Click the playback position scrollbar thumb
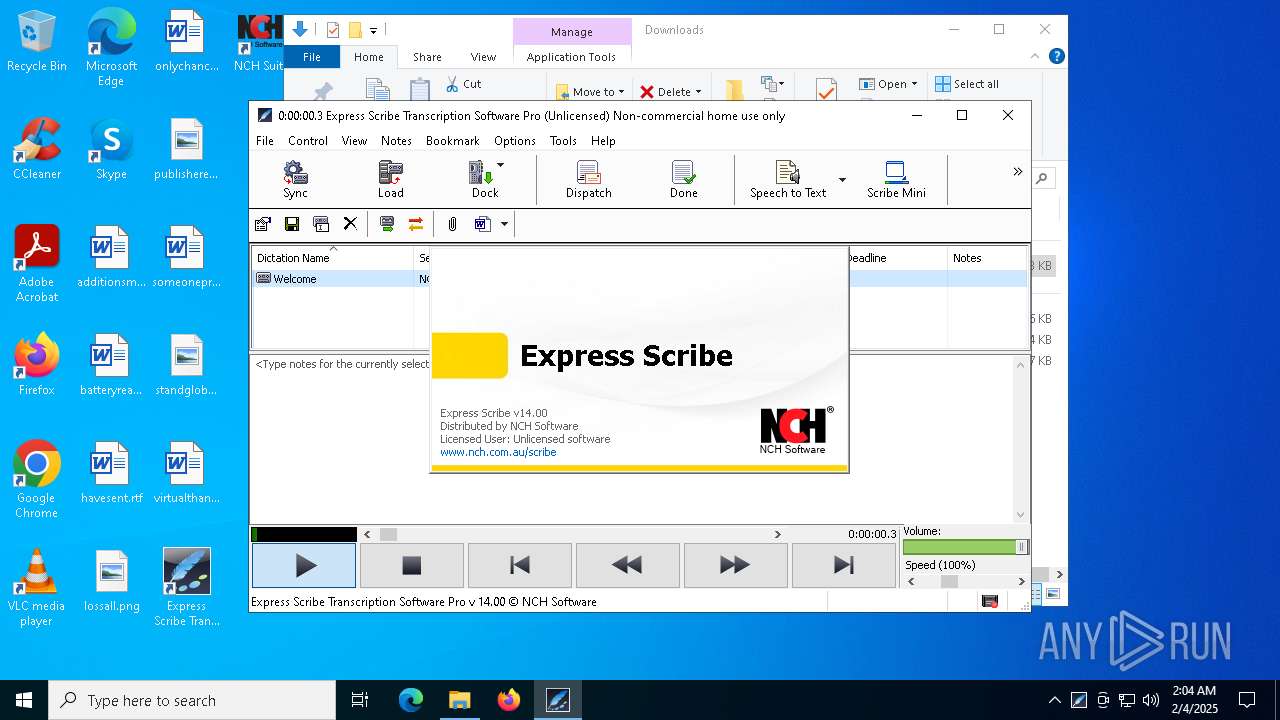This screenshot has width=1280, height=720. coord(388,535)
